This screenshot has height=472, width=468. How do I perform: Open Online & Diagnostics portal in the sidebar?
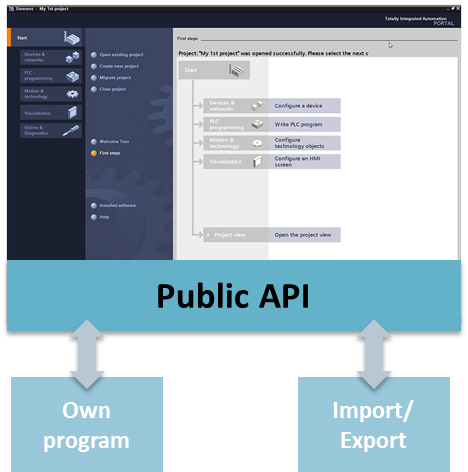[x=51, y=130]
